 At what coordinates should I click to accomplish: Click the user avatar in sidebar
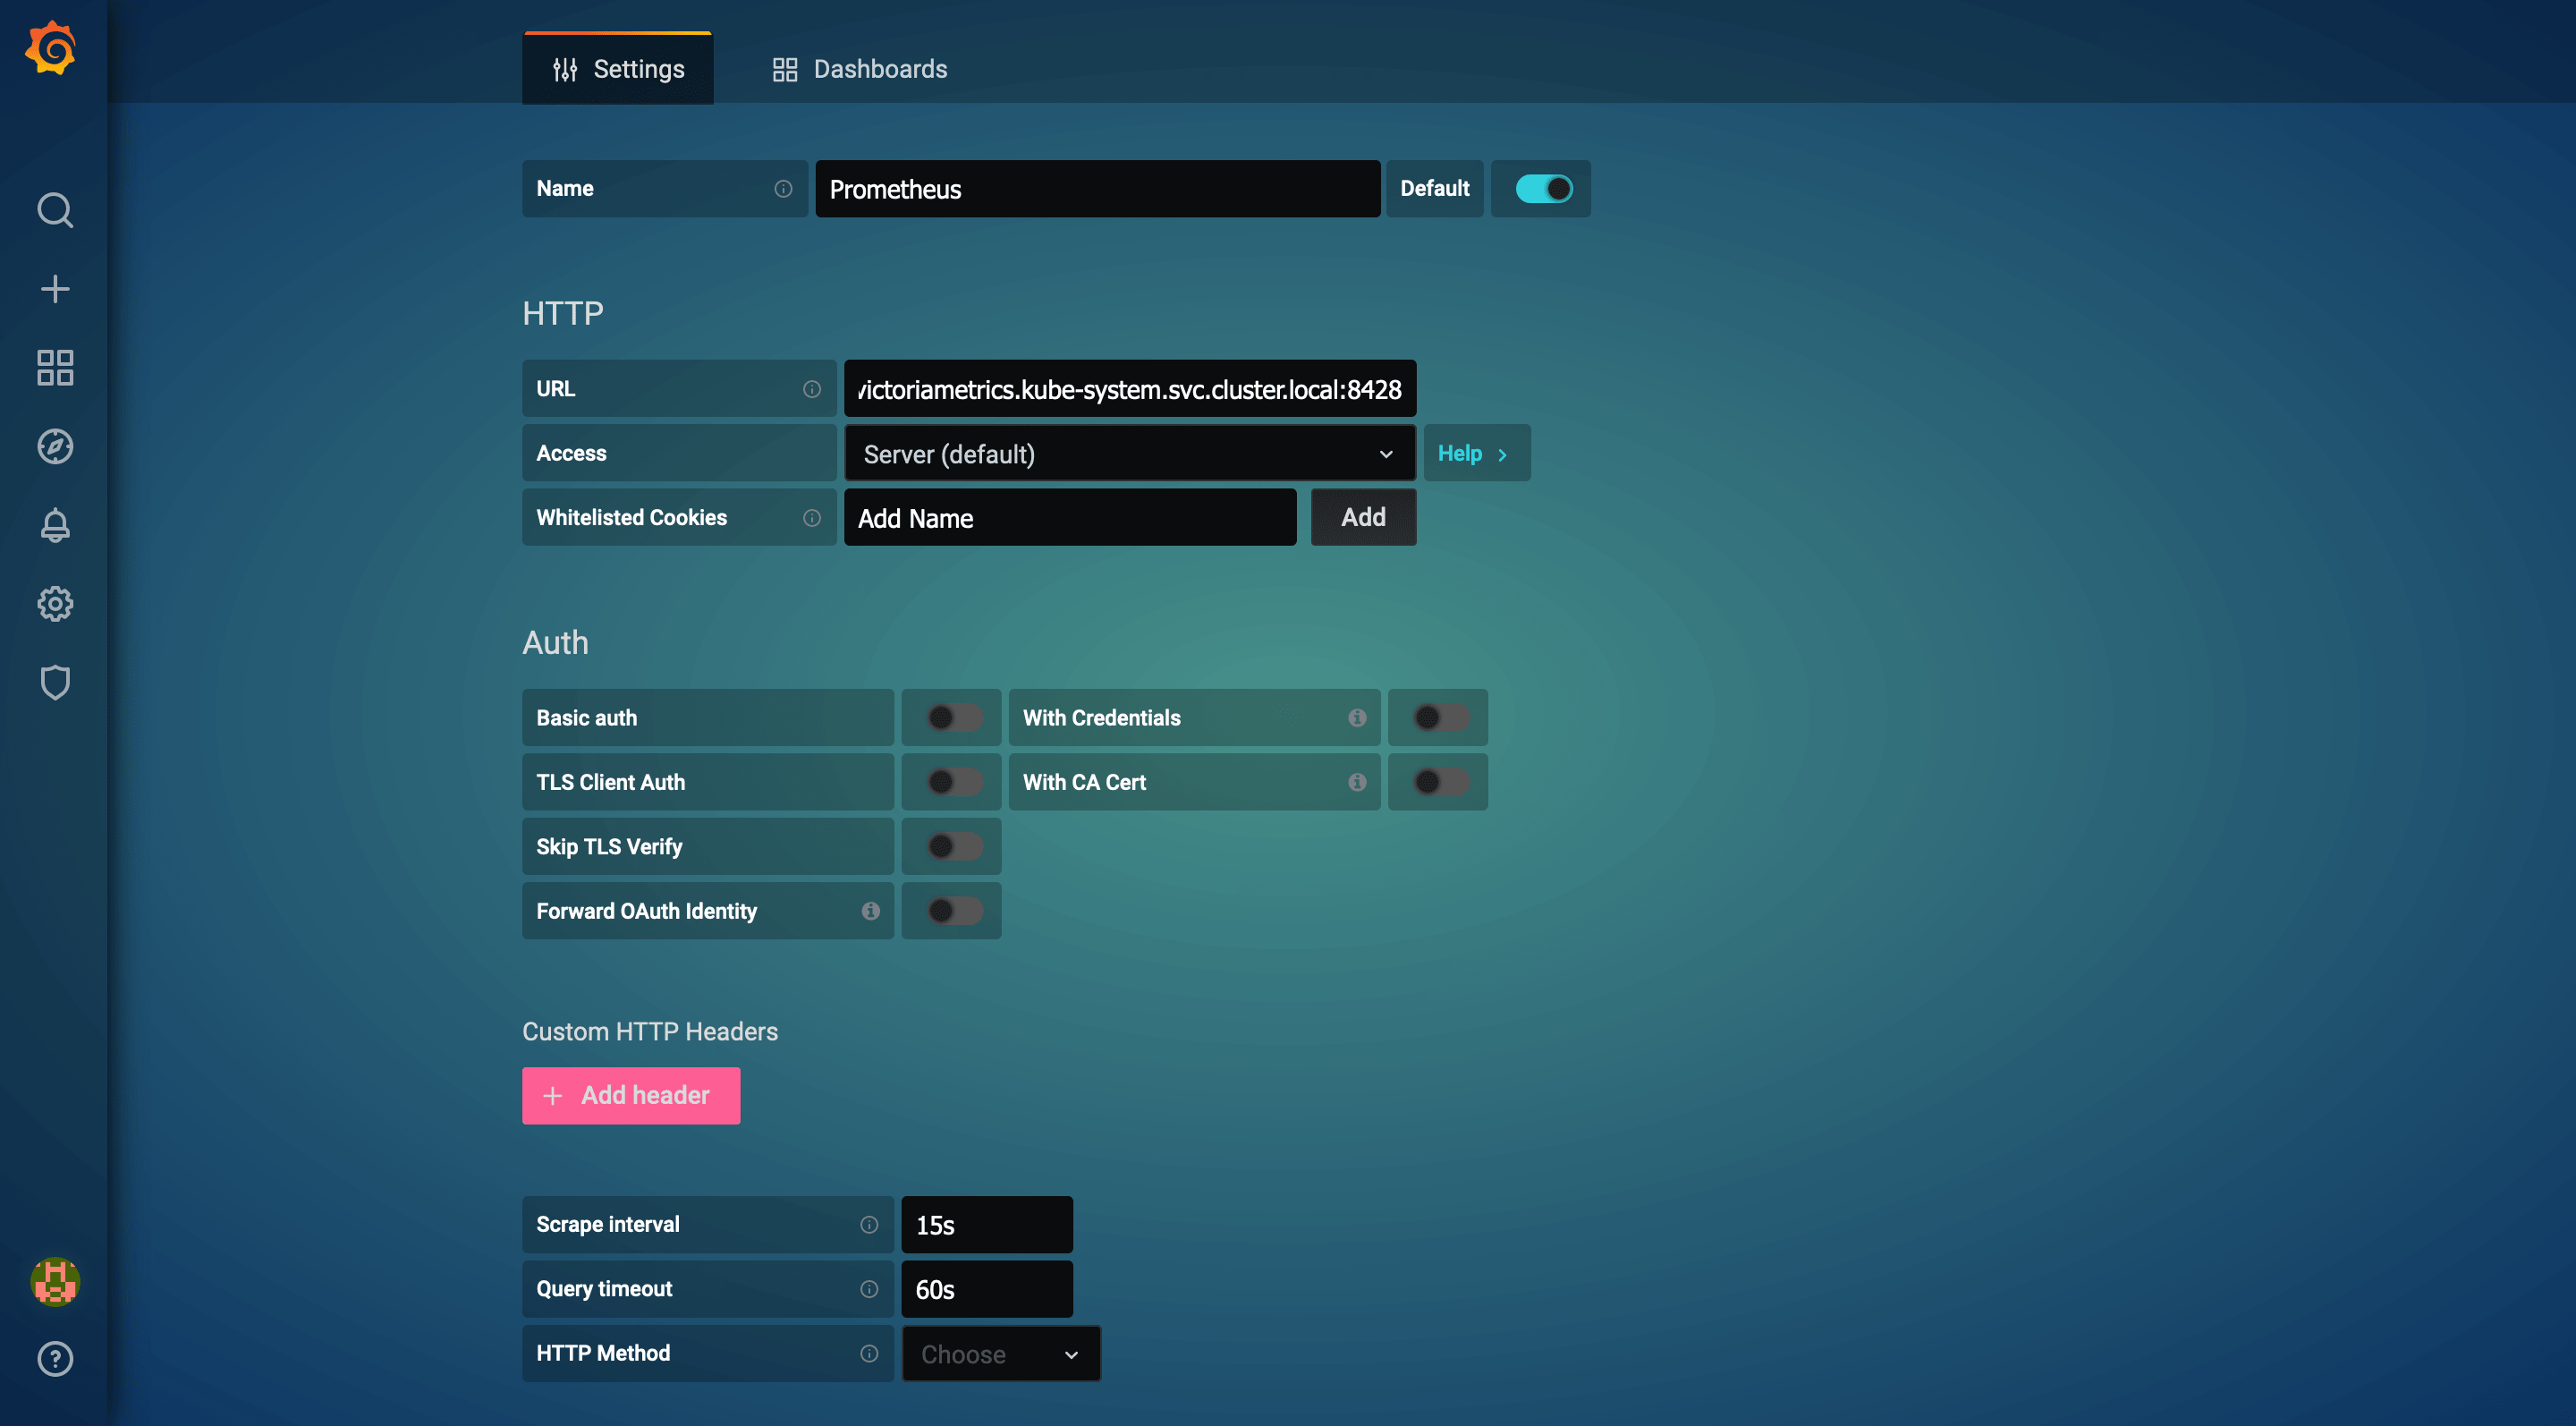(55, 1281)
